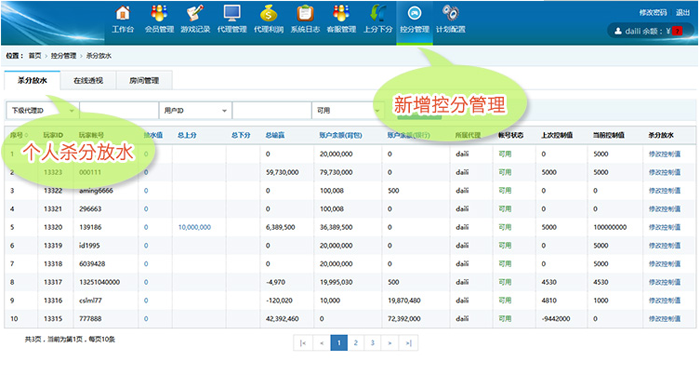Image resolution: width=700 pixels, height=375 pixels.
Task: Click account name cslml77
Action: [91, 300]
